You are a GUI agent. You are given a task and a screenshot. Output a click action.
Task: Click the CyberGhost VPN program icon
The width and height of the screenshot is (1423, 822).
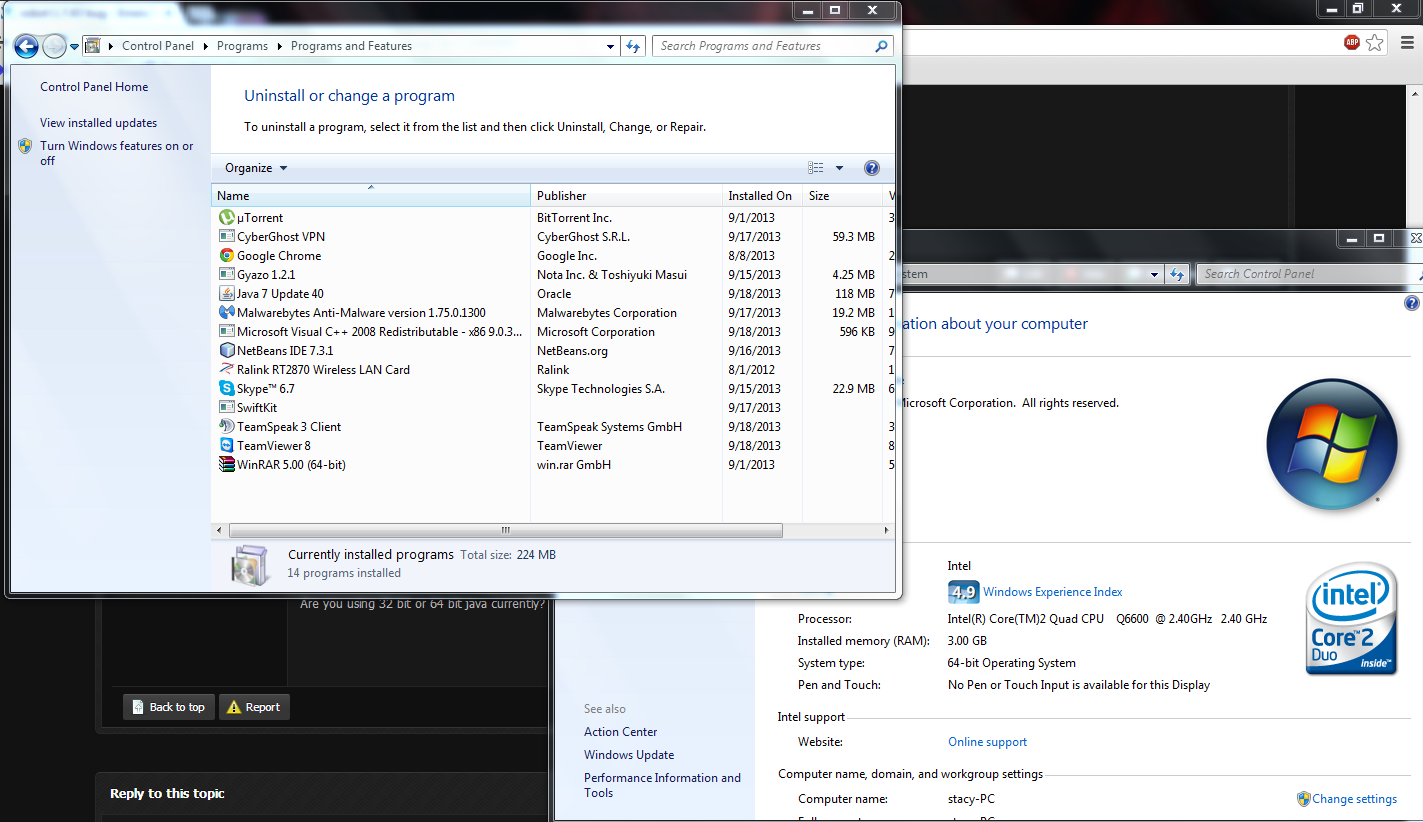[x=227, y=236]
